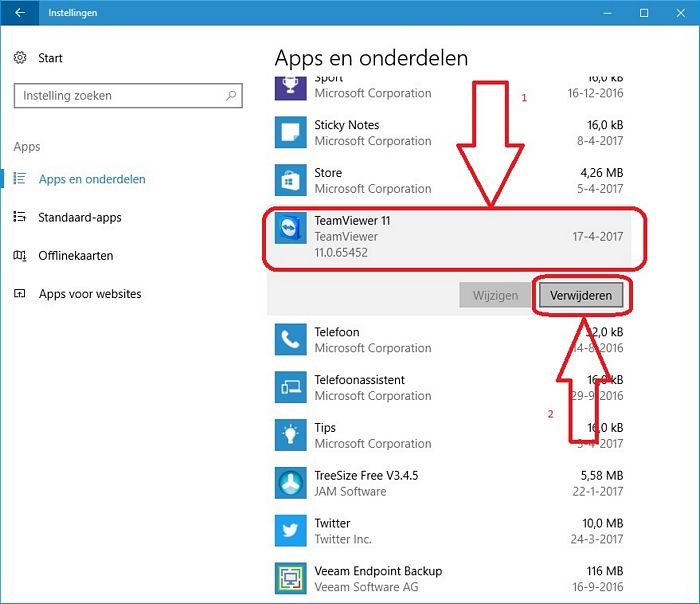Screen dimensions: 700x604
Task: Click the TeamViewer 11 app icon
Action: [291, 228]
